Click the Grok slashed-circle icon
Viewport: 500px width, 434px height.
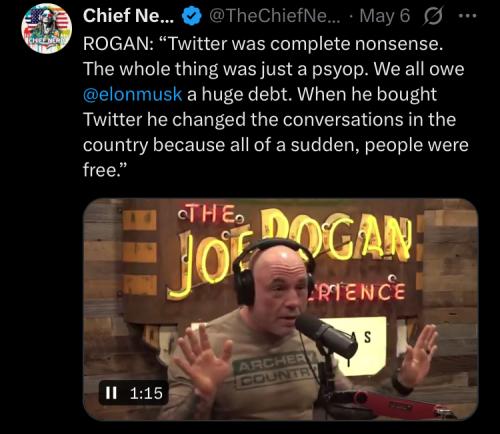433,17
